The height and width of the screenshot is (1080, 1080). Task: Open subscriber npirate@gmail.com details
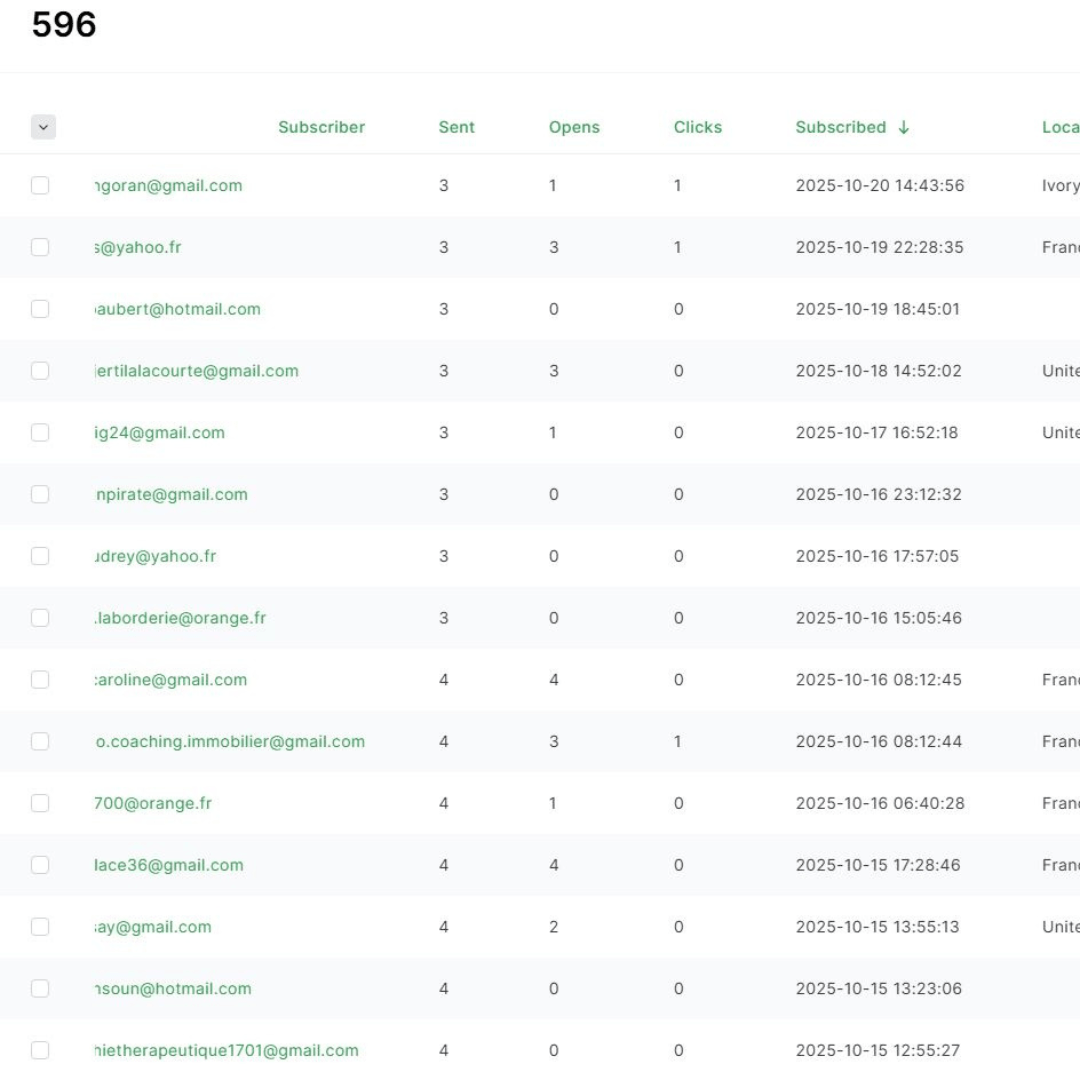coord(170,494)
